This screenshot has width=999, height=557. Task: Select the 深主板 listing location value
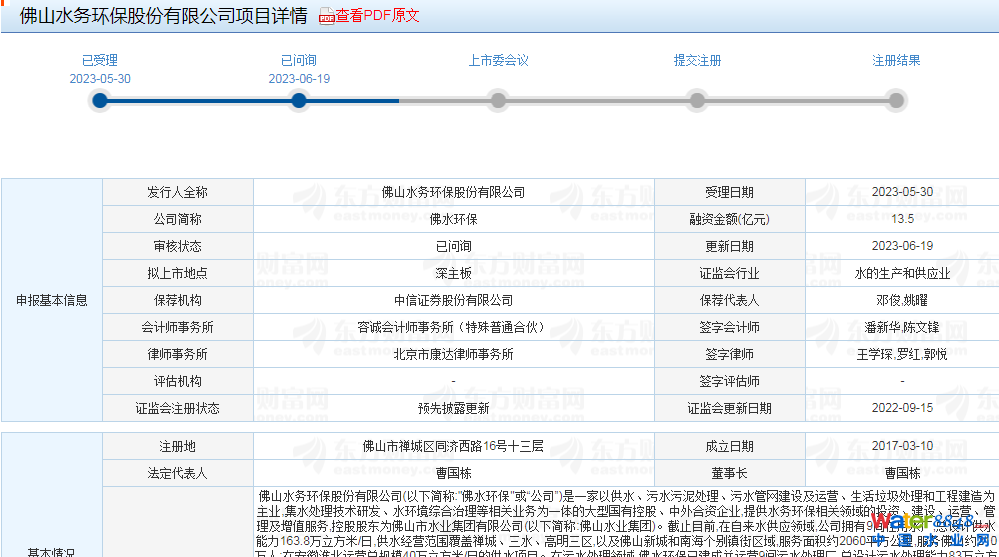tap(453, 273)
